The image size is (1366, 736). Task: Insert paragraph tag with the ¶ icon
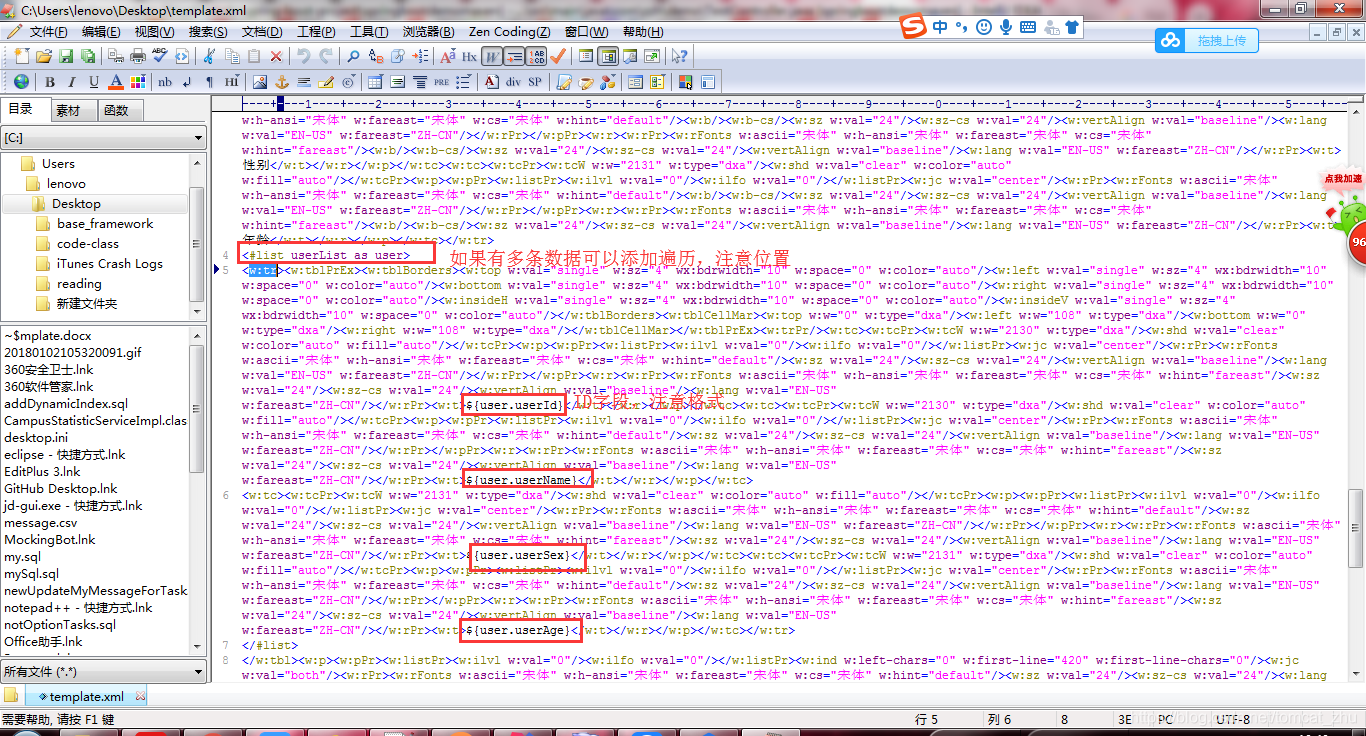tap(209, 82)
